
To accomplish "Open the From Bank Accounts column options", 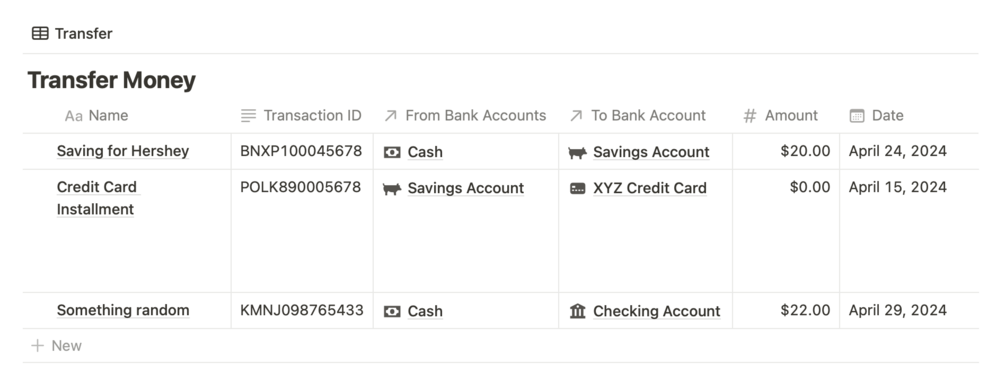I will (466, 115).
